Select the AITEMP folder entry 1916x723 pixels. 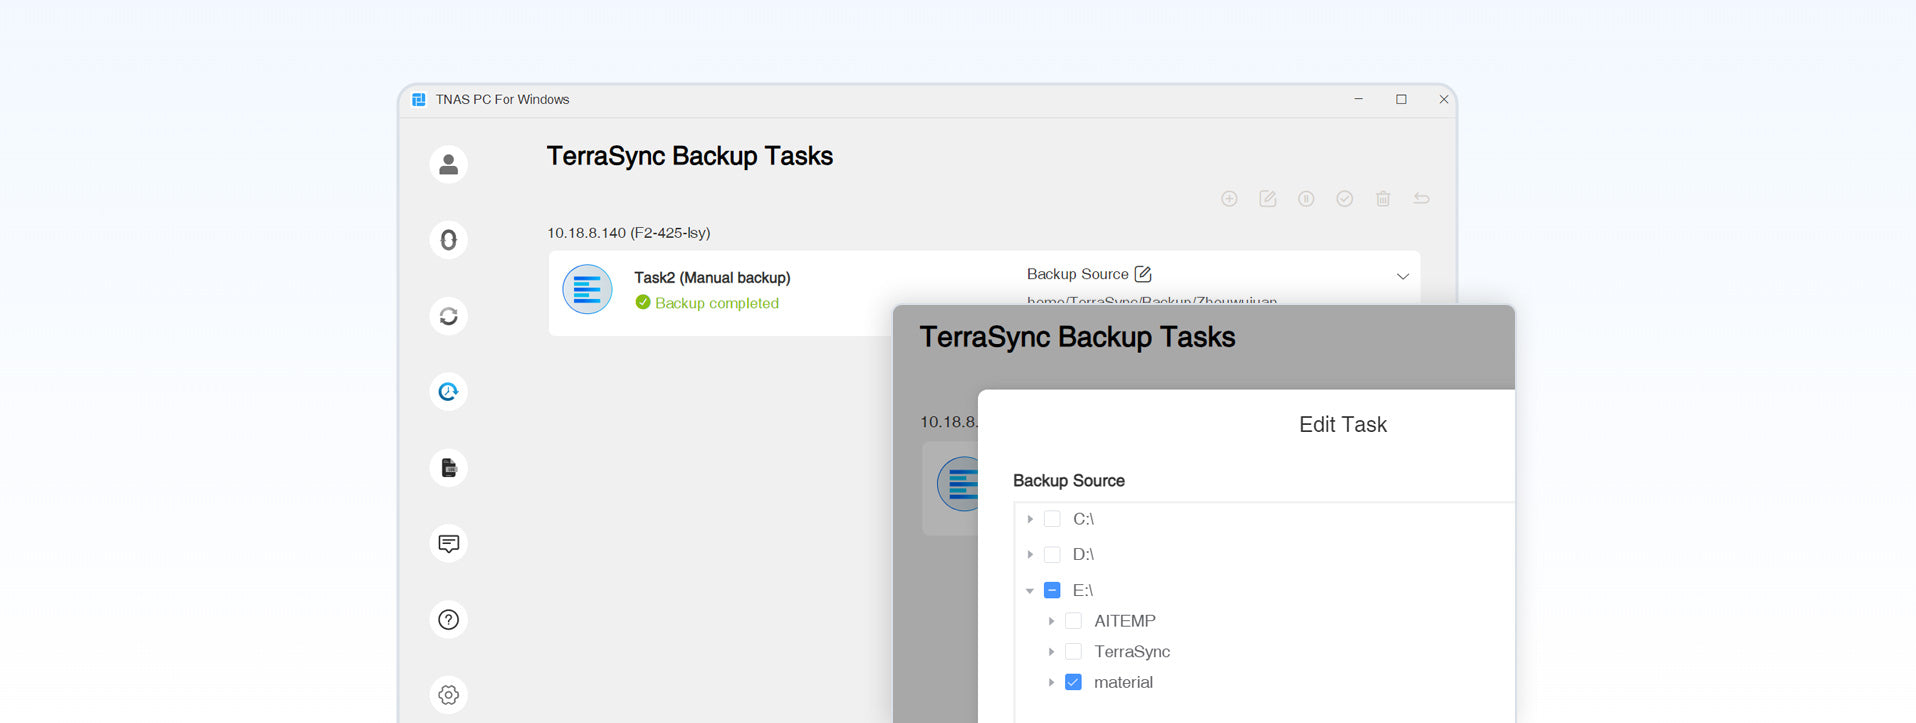(x=1124, y=621)
